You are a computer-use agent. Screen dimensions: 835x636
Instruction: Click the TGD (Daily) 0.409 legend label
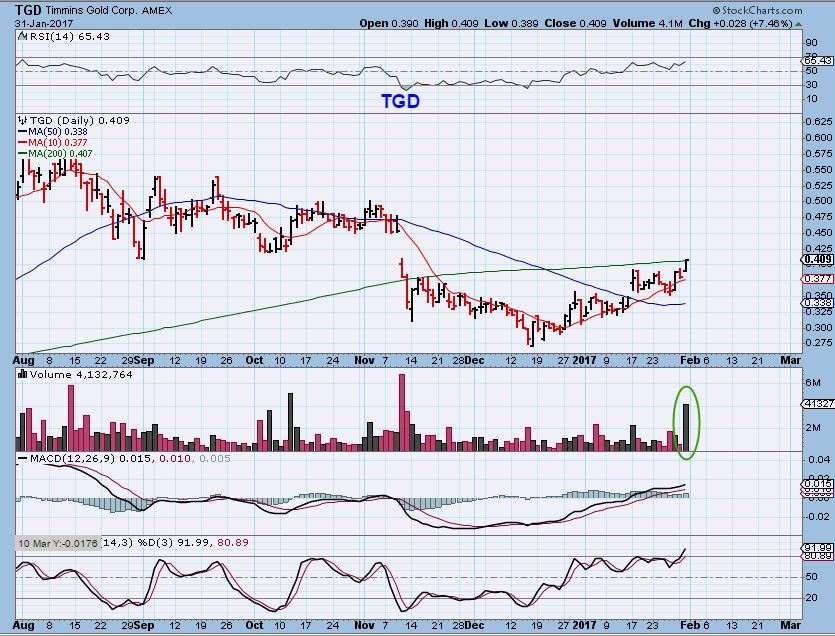pos(79,120)
